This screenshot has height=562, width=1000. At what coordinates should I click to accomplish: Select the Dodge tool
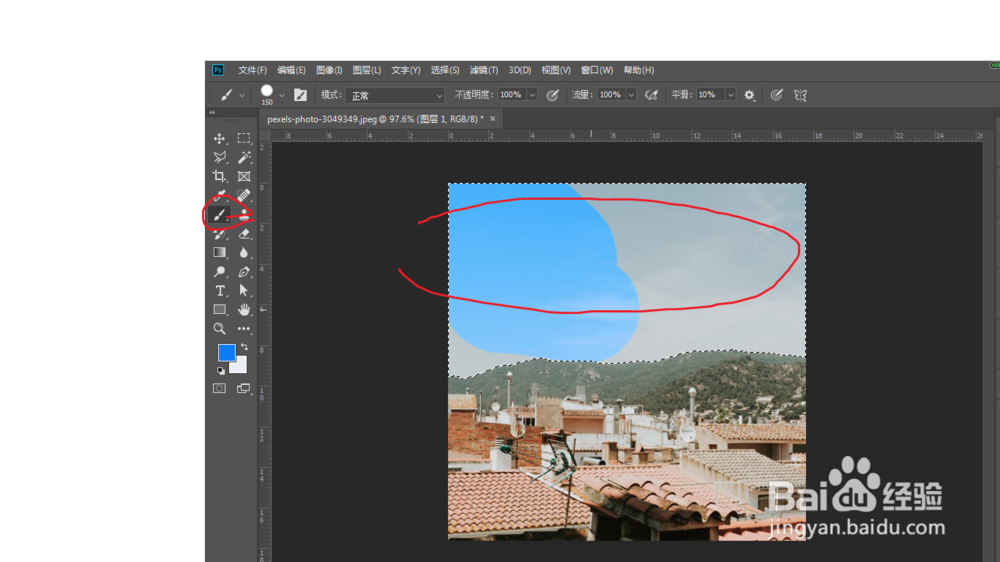(219, 272)
